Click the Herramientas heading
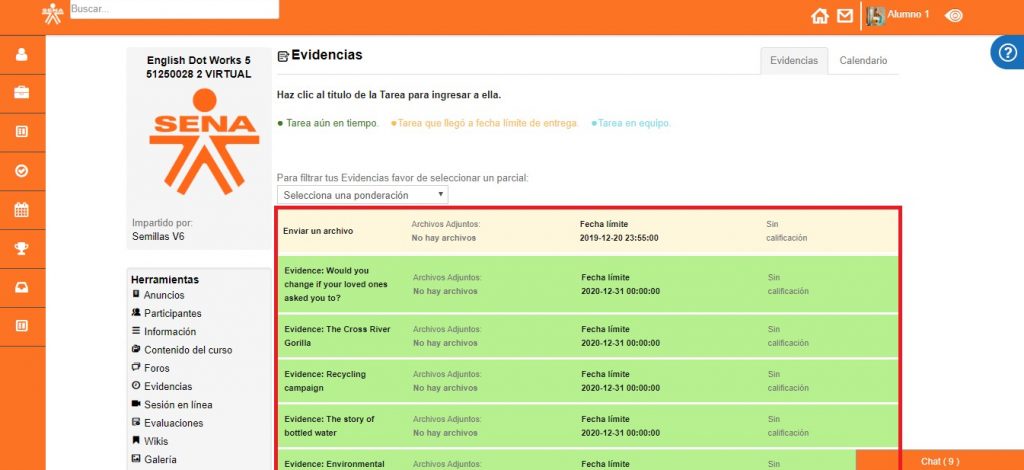 165,279
